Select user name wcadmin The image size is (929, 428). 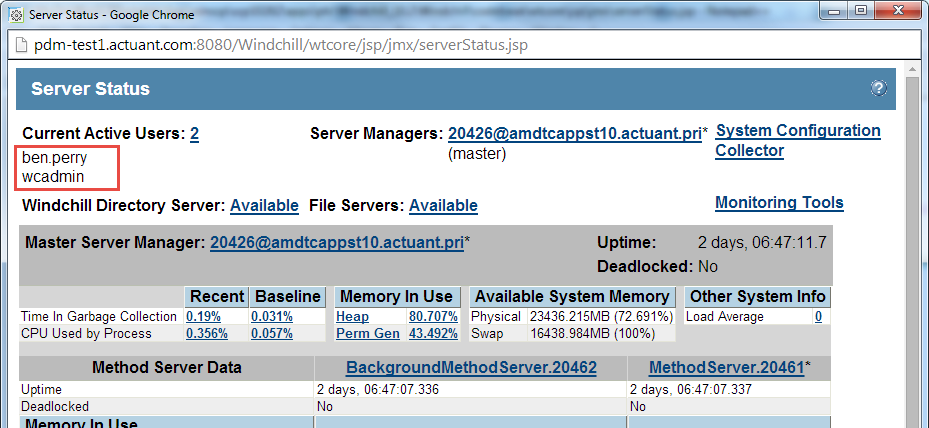[53, 177]
